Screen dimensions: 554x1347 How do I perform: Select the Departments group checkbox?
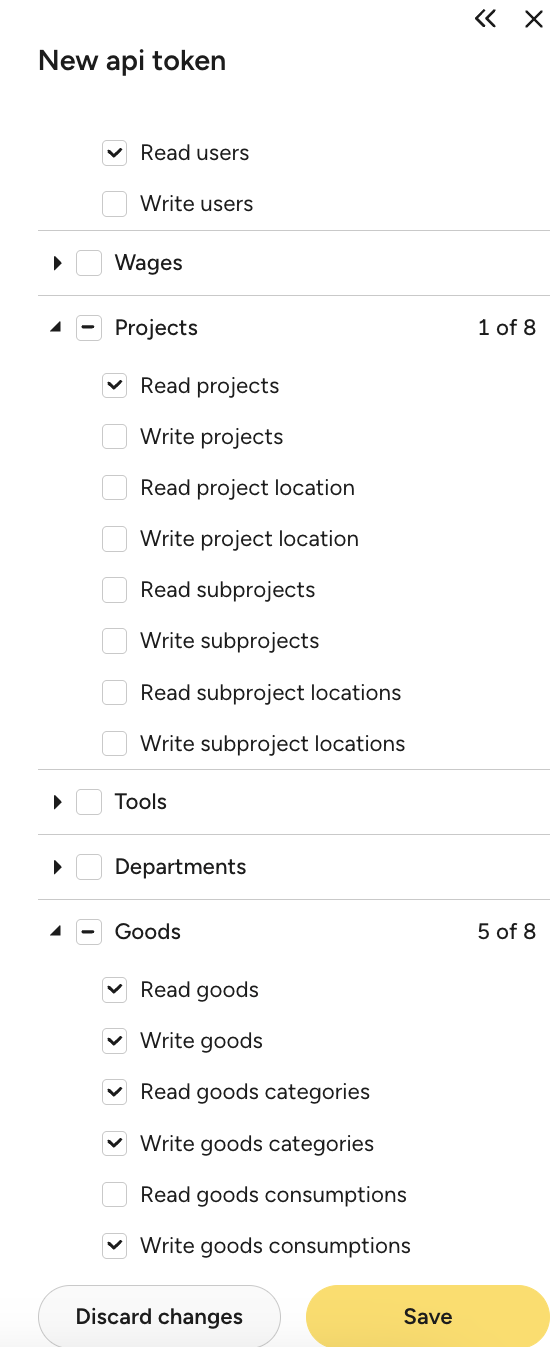tap(89, 867)
